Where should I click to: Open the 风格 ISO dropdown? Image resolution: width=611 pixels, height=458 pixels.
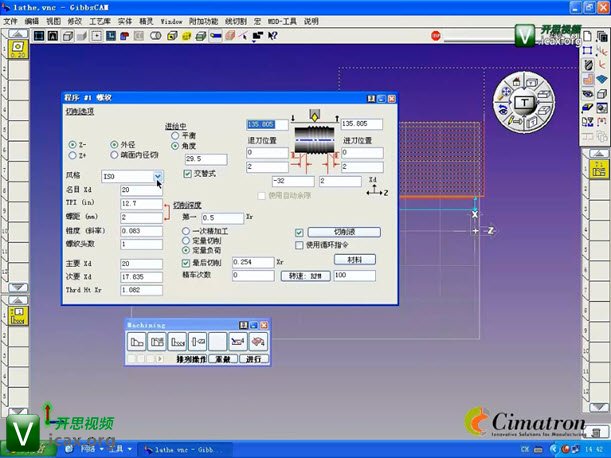point(158,175)
